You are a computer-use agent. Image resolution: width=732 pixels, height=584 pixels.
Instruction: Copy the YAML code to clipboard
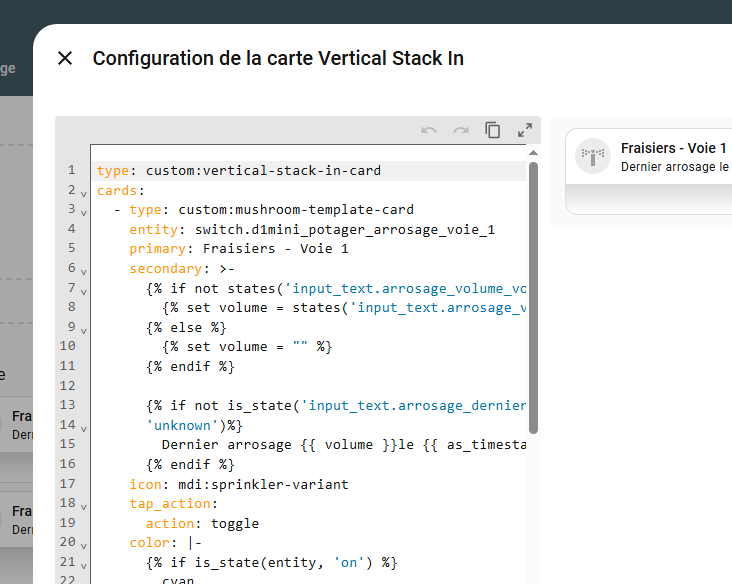tap(492, 130)
